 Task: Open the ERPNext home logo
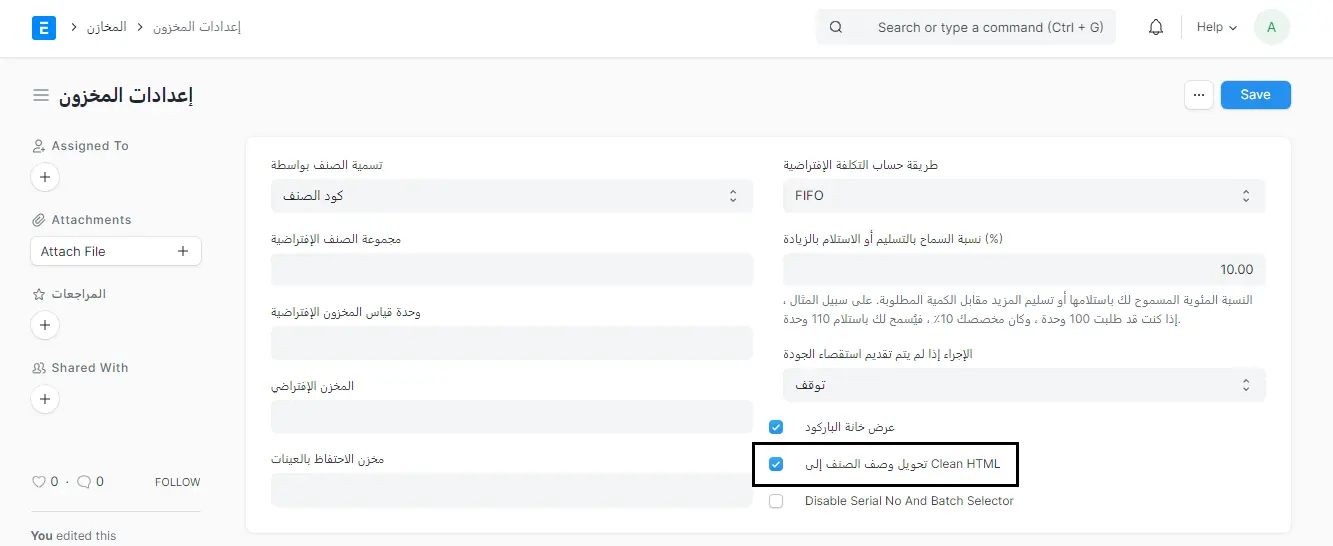point(44,28)
